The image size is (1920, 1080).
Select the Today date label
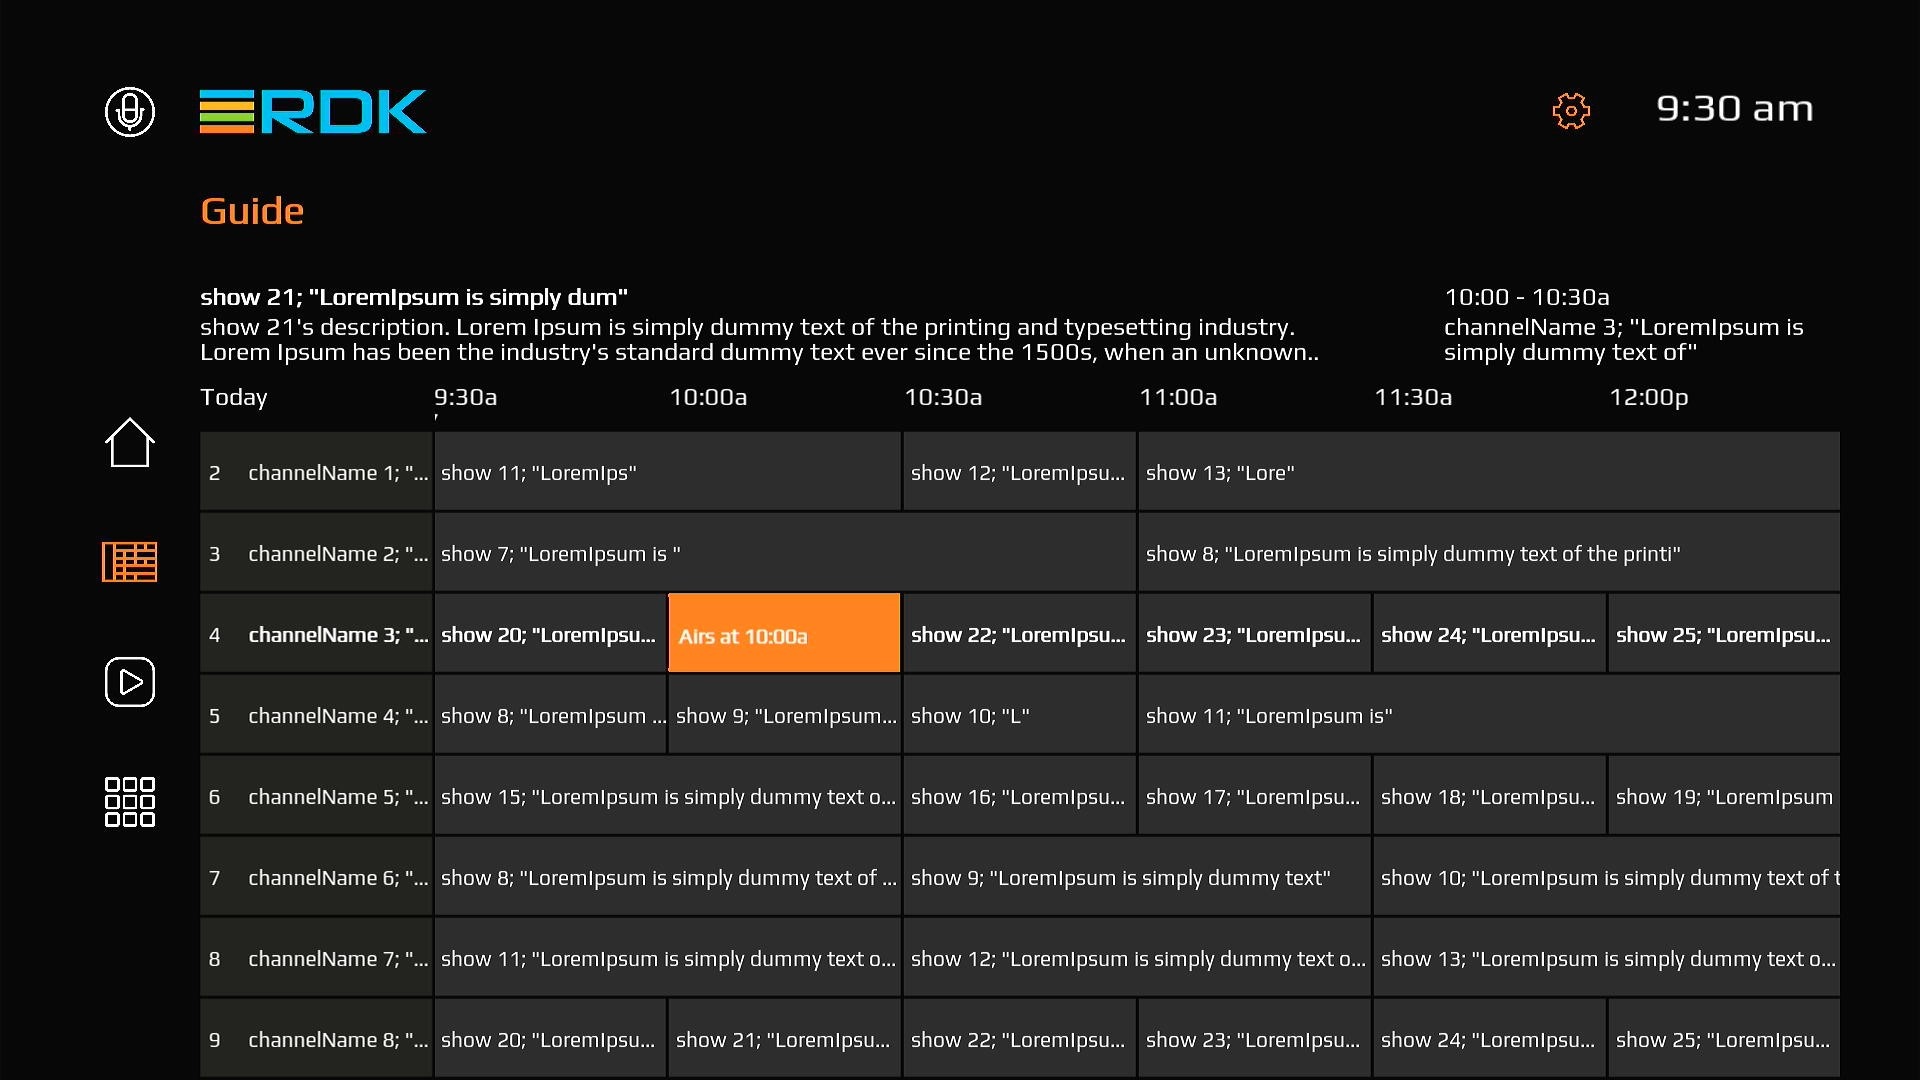point(234,397)
